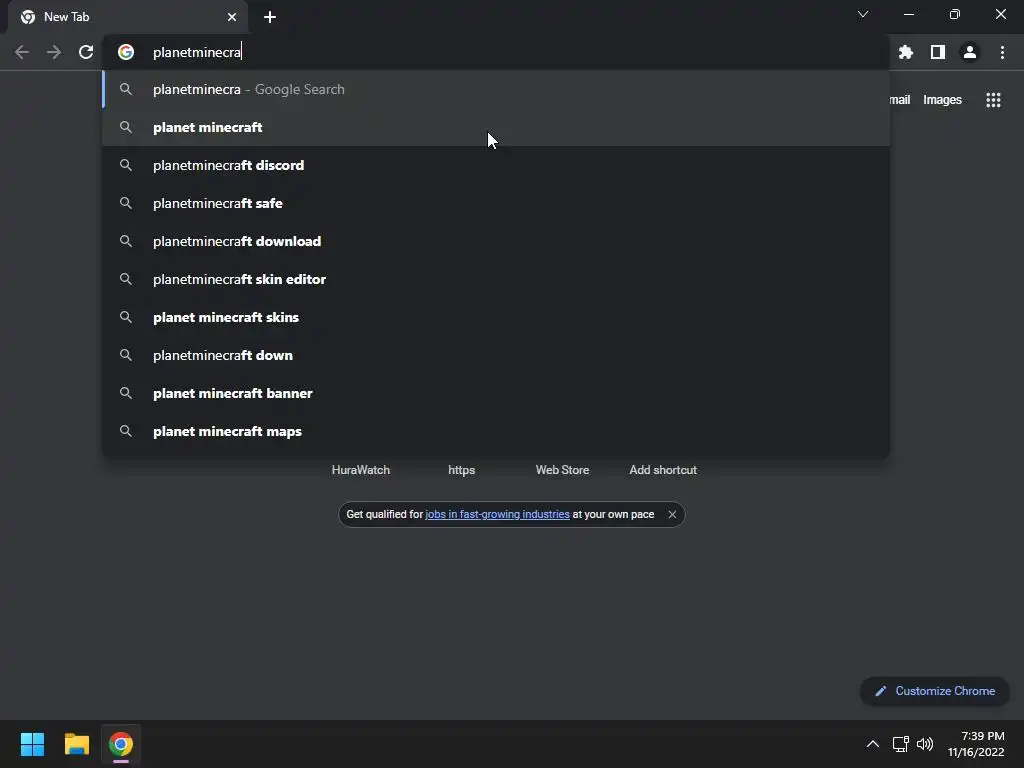Viewport: 1024px width, 768px height.
Task: Click the magnifier icon beside 'planet minecraft maps'
Action: coord(126,431)
